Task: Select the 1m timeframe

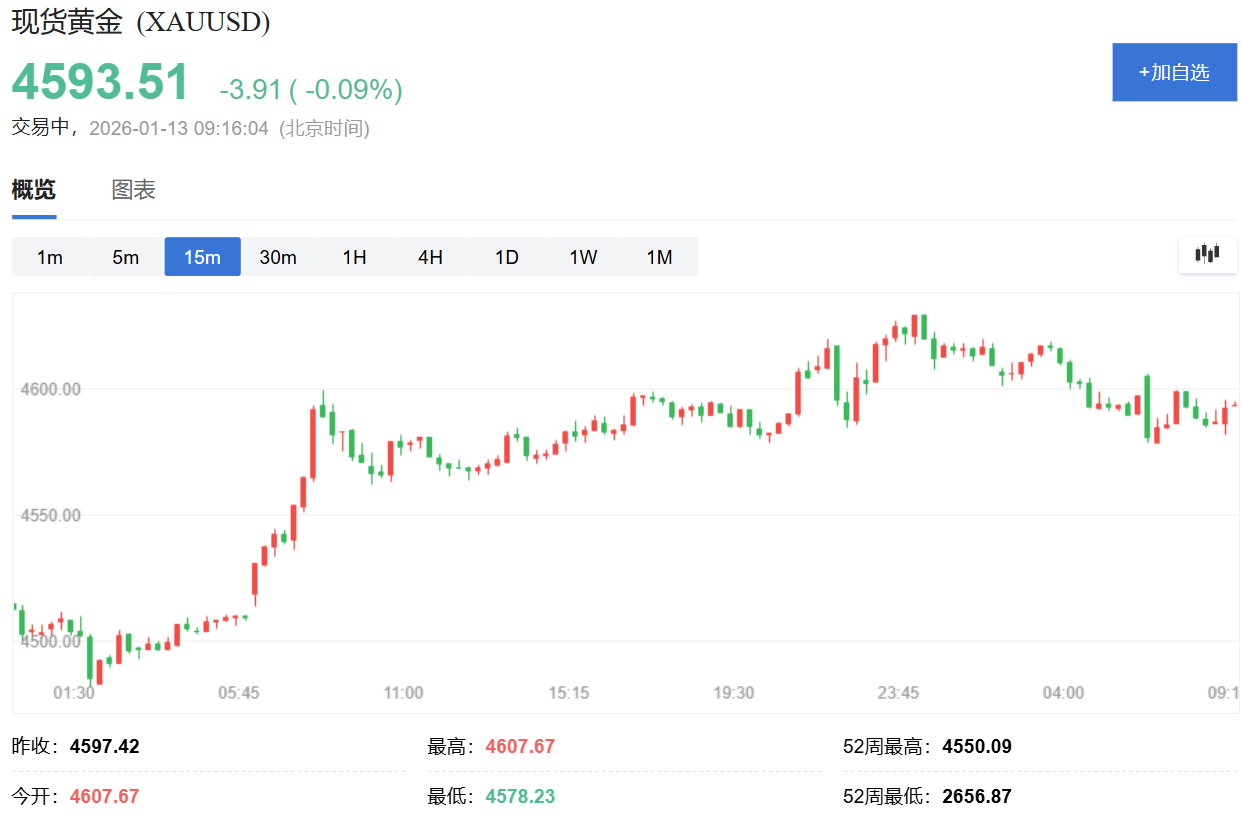Action: pyautogui.click(x=50, y=257)
